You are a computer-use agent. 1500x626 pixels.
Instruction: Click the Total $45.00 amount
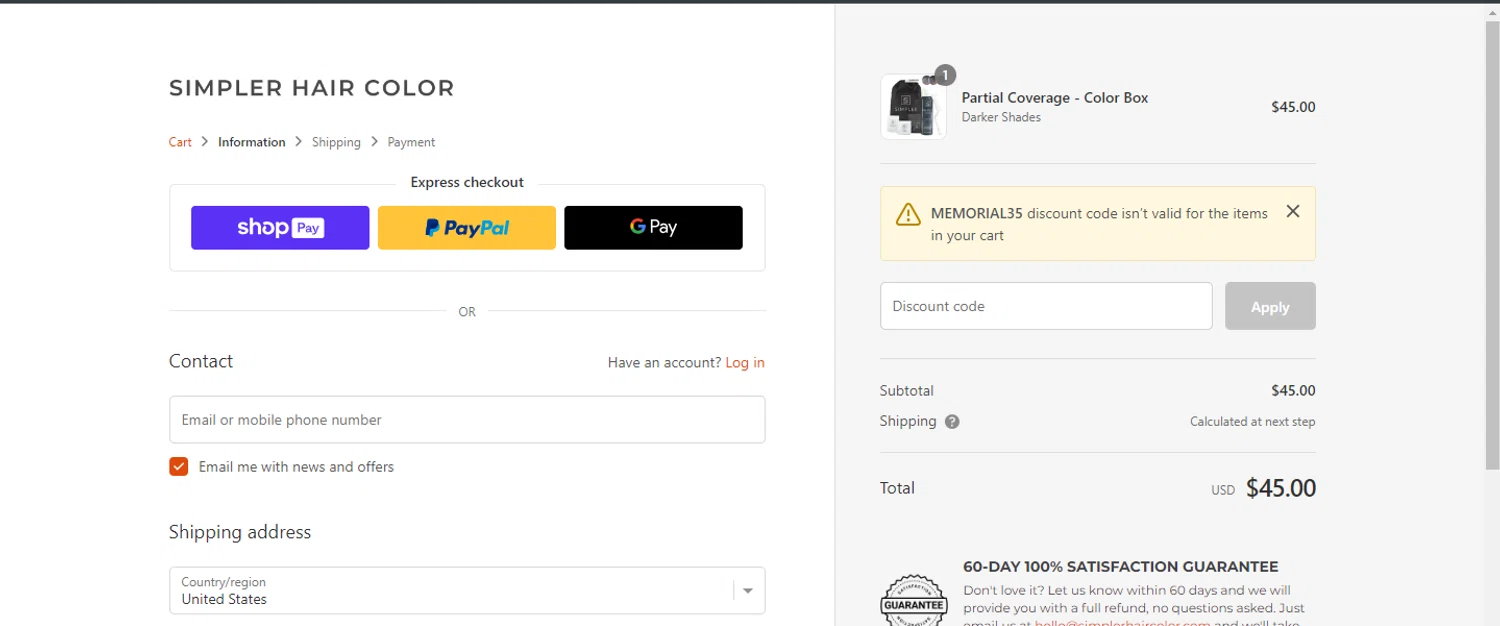click(x=1281, y=488)
